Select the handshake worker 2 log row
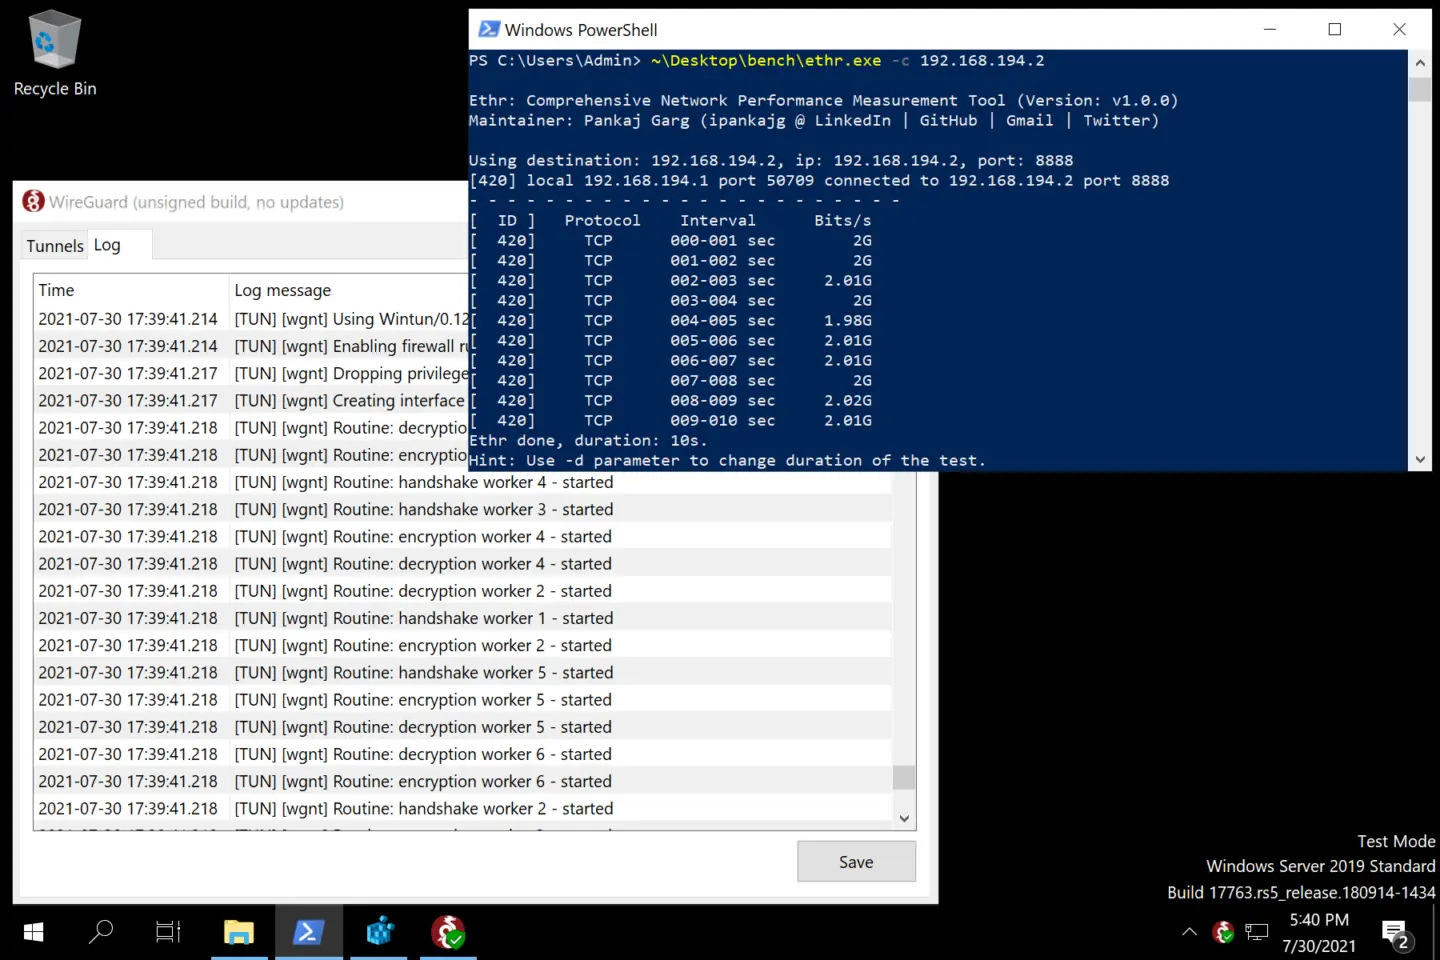Image resolution: width=1440 pixels, height=960 pixels. click(x=462, y=808)
